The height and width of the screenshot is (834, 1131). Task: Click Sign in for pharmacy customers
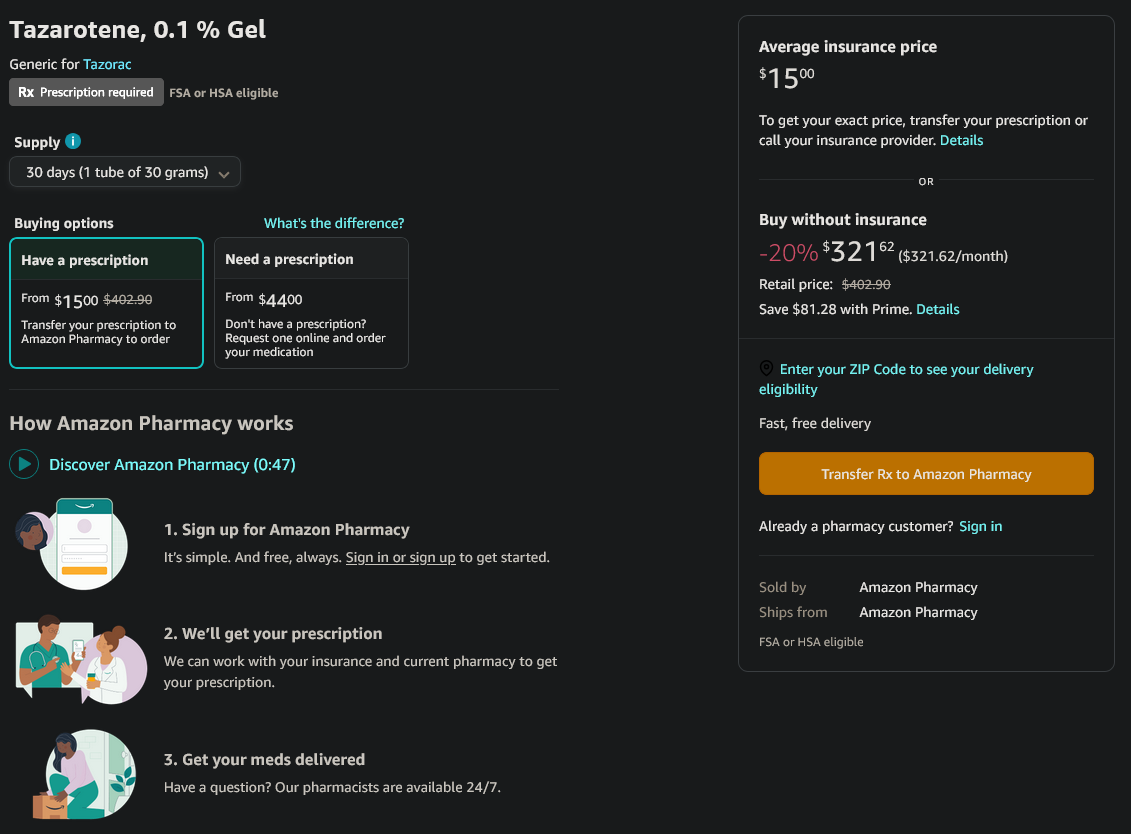pos(980,526)
